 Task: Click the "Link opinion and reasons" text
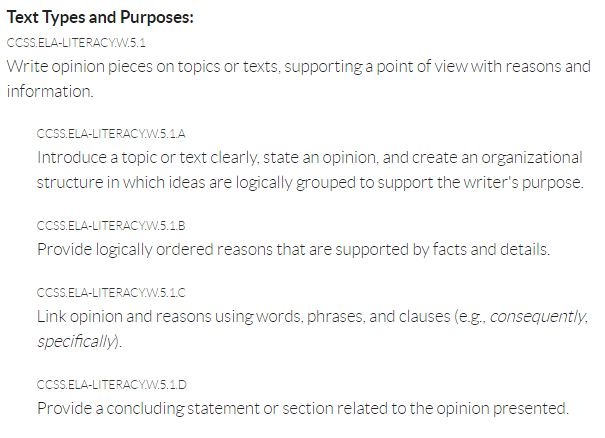pos(116,317)
